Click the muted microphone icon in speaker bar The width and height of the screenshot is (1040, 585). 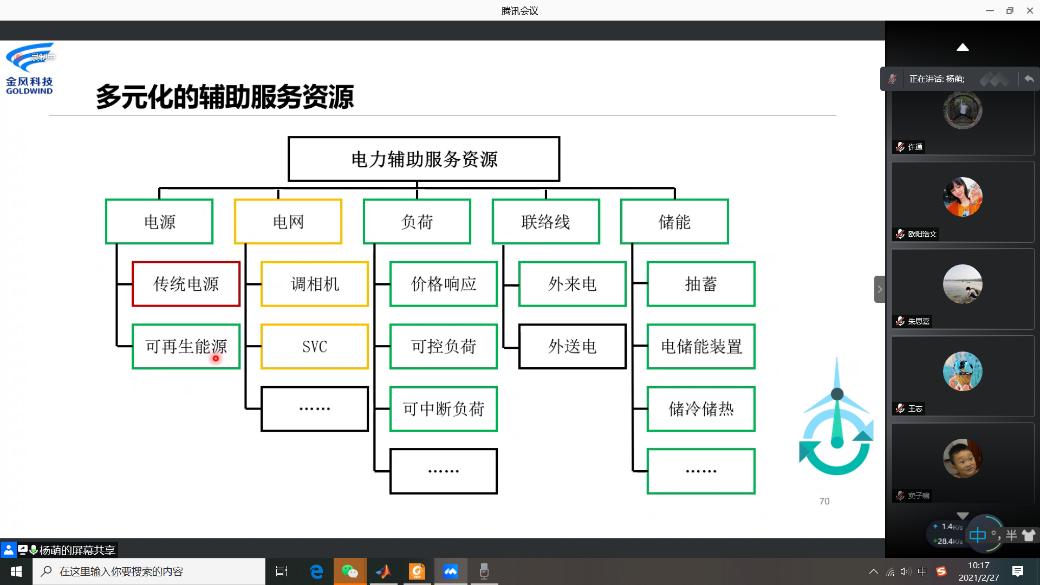point(893,79)
